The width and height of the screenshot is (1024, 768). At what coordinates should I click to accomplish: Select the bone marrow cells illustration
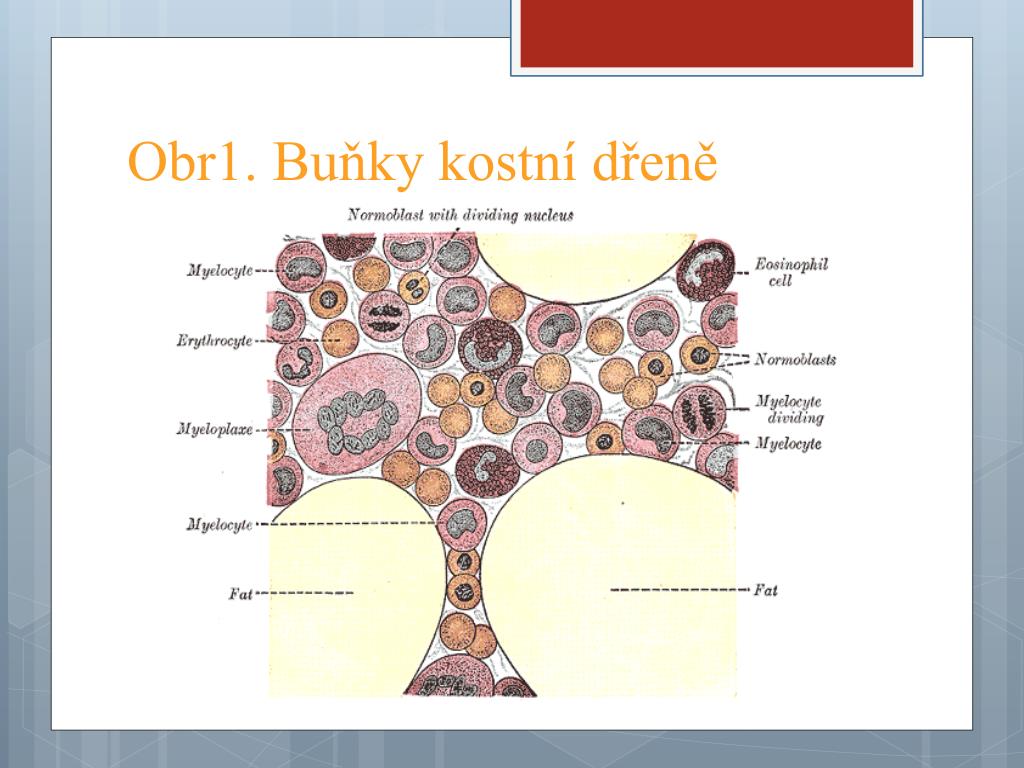[x=506, y=452]
